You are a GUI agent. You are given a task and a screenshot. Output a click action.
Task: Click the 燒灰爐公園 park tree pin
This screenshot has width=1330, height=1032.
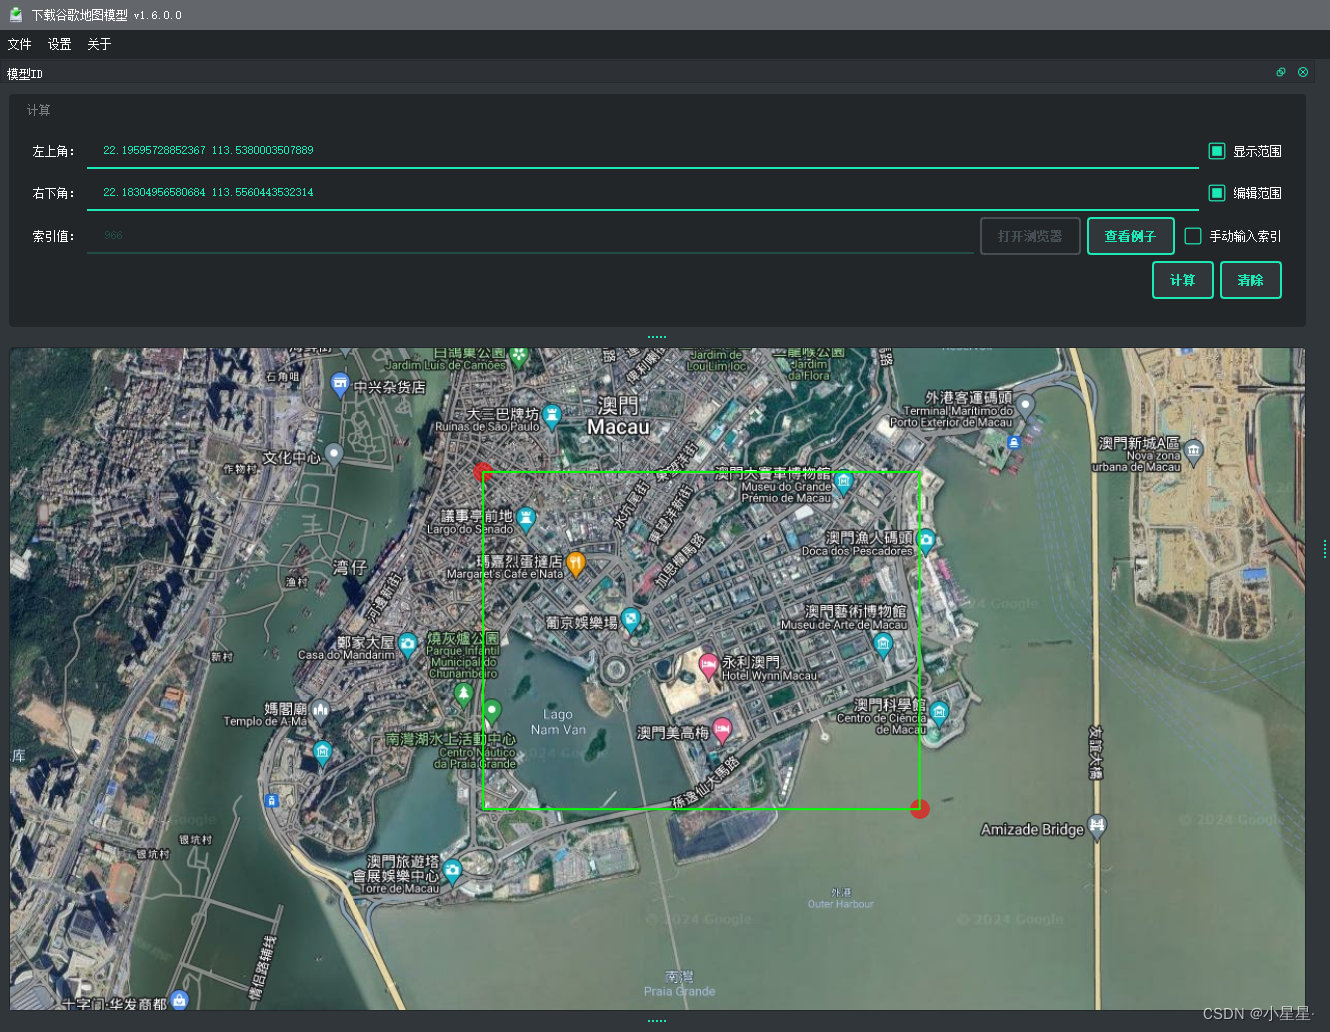tap(463, 693)
